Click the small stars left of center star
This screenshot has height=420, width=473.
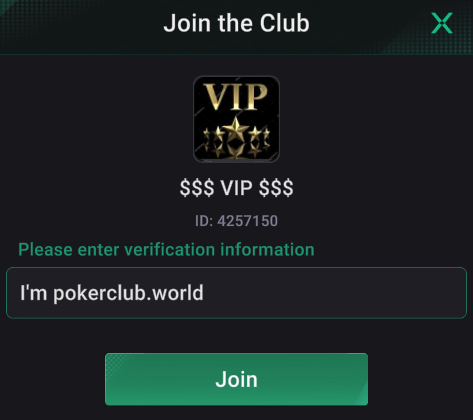(x=213, y=135)
